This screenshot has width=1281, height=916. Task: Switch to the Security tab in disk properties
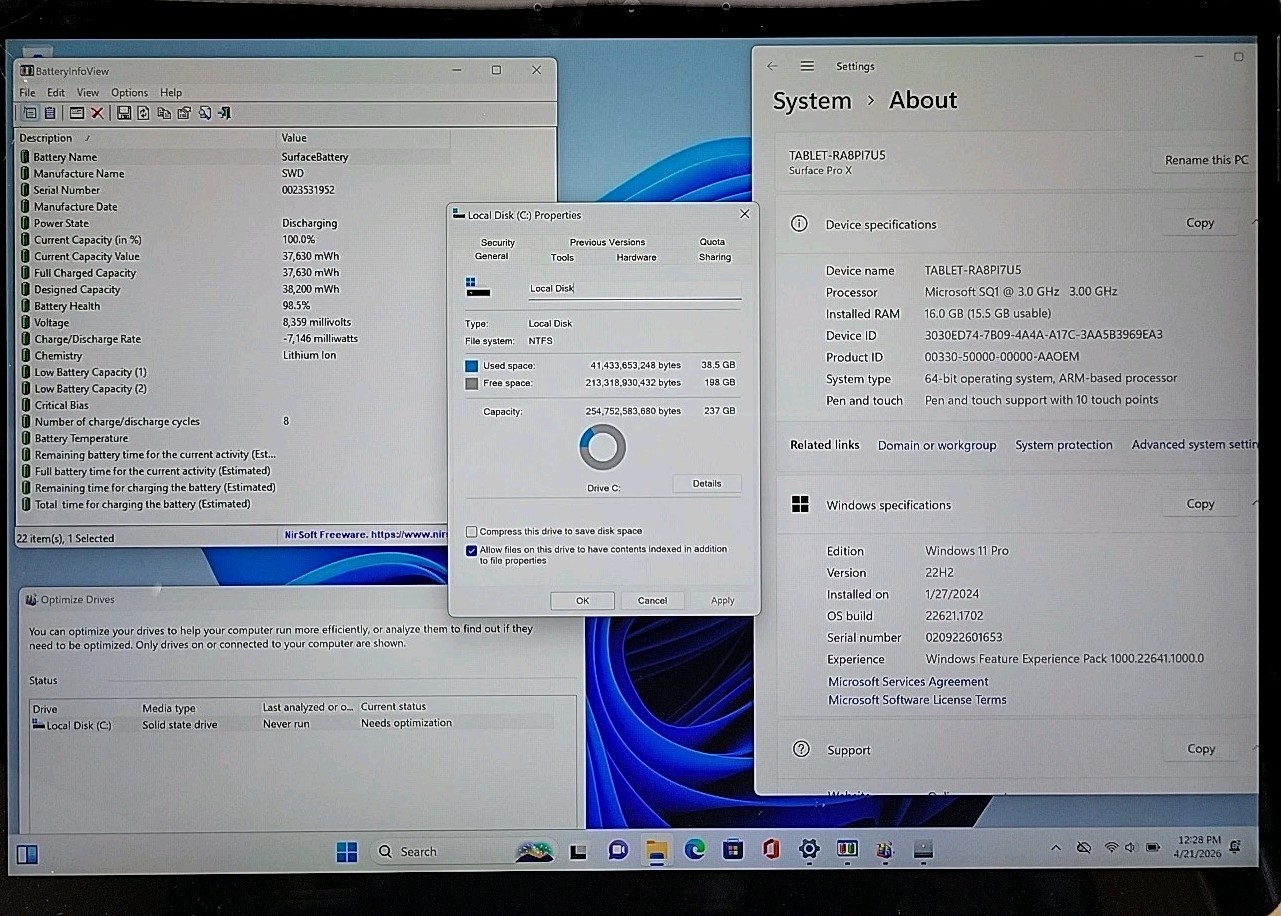(x=497, y=242)
